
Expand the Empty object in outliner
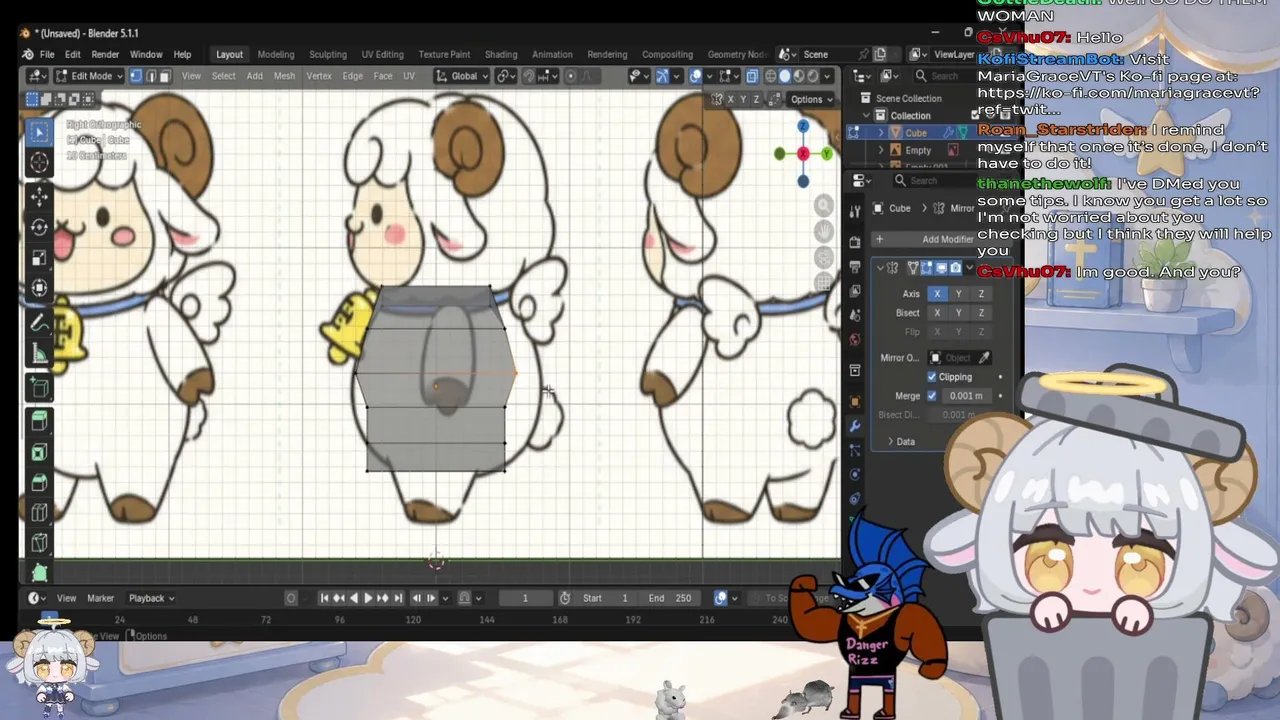click(x=881, y=151)
